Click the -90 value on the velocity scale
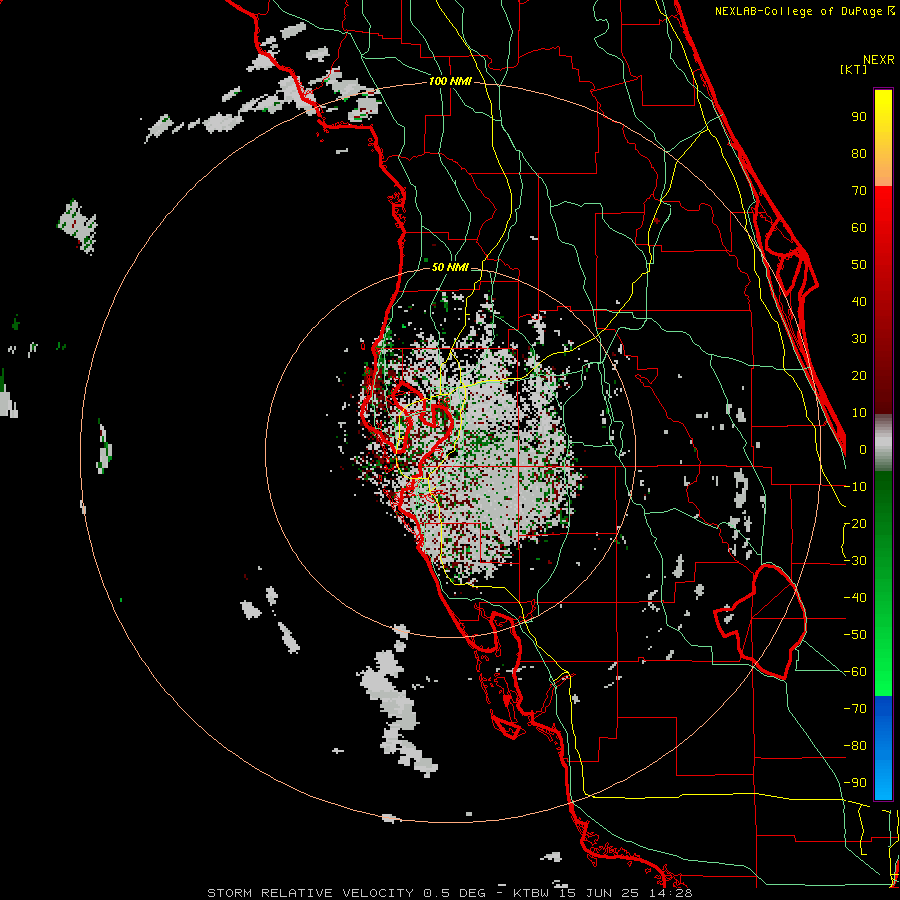The width and height of the screenshot is (900, 900). pyautogui.click(x=855, y=783)
